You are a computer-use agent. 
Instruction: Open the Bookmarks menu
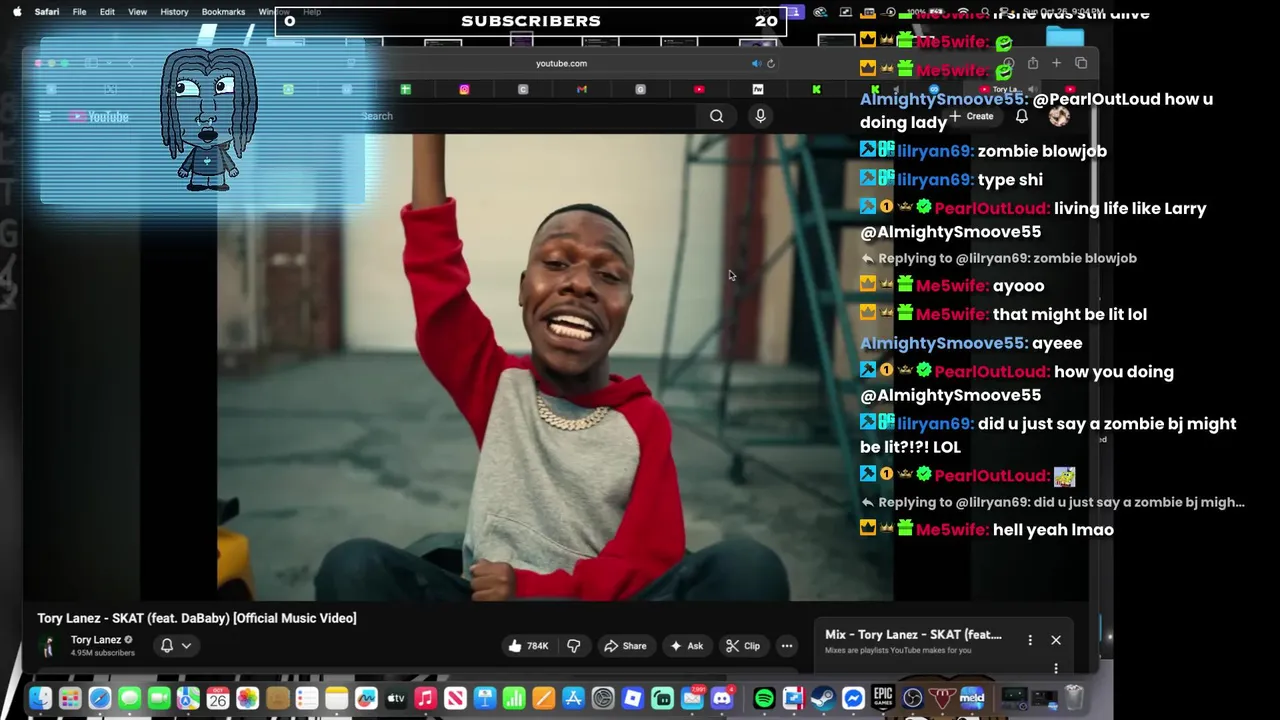click(223, 12)
